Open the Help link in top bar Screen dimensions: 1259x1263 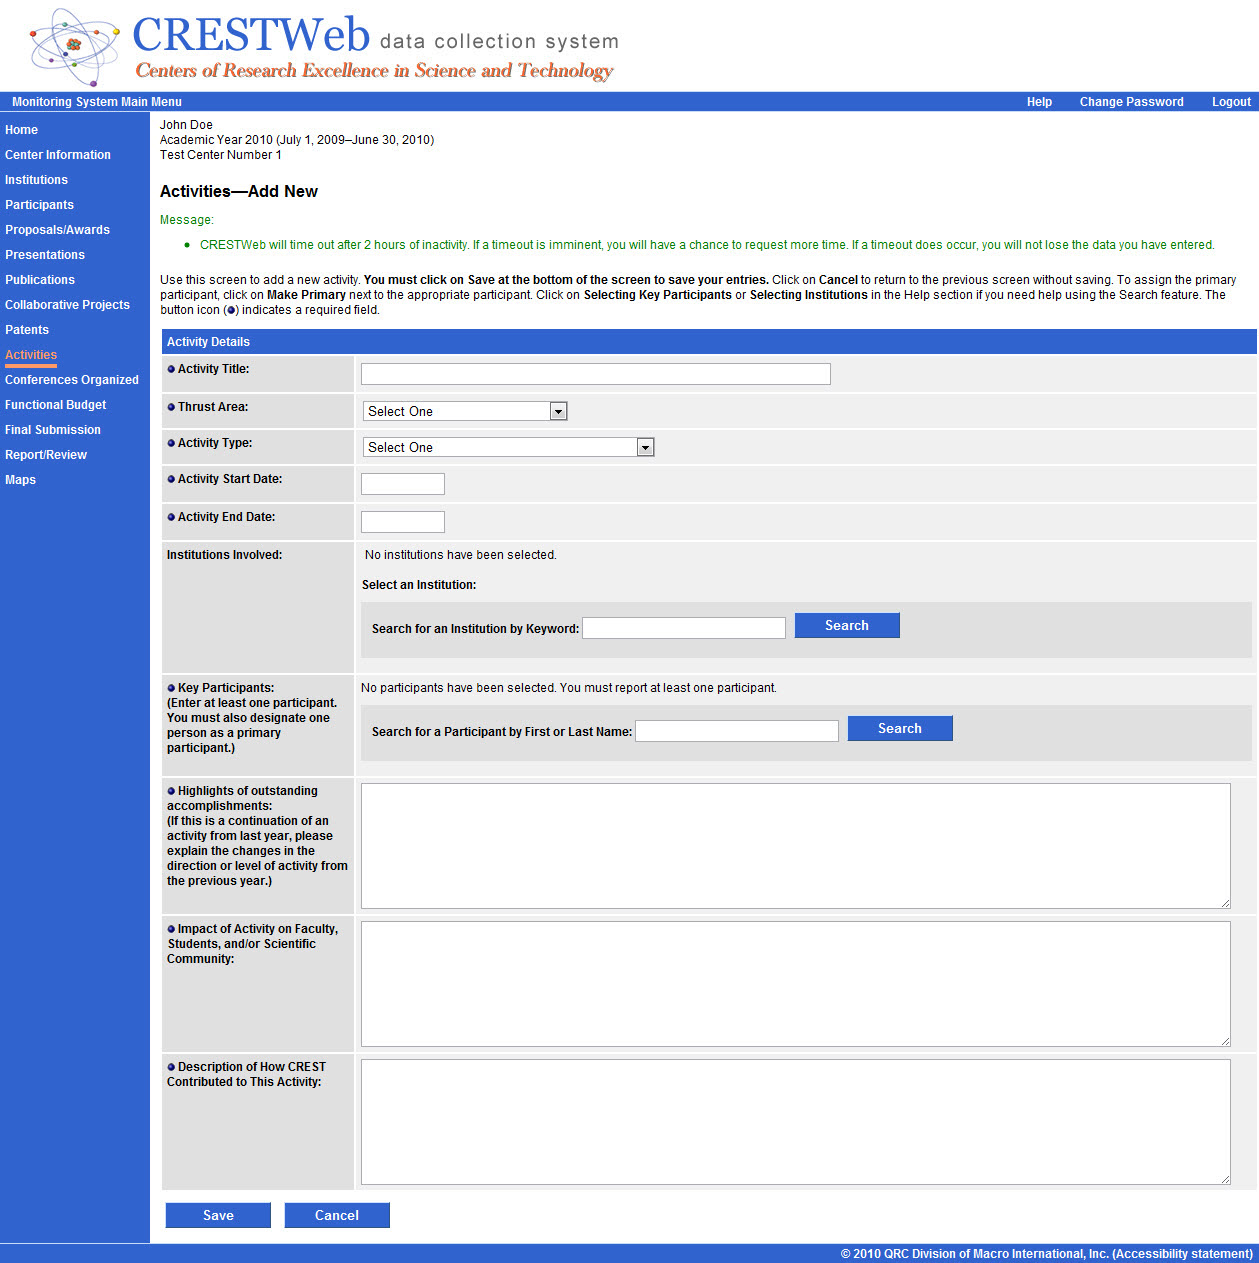tap(1039, 102)
